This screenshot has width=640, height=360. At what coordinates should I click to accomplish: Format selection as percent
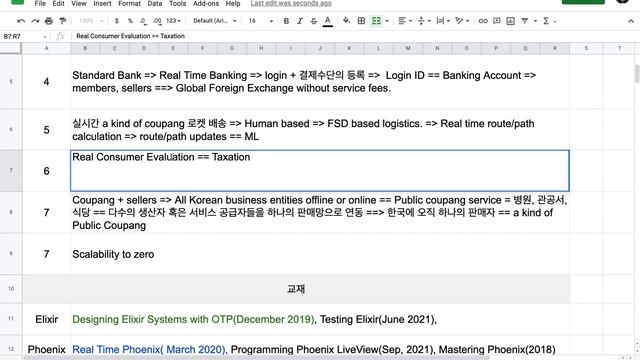(x=130, y=21)
